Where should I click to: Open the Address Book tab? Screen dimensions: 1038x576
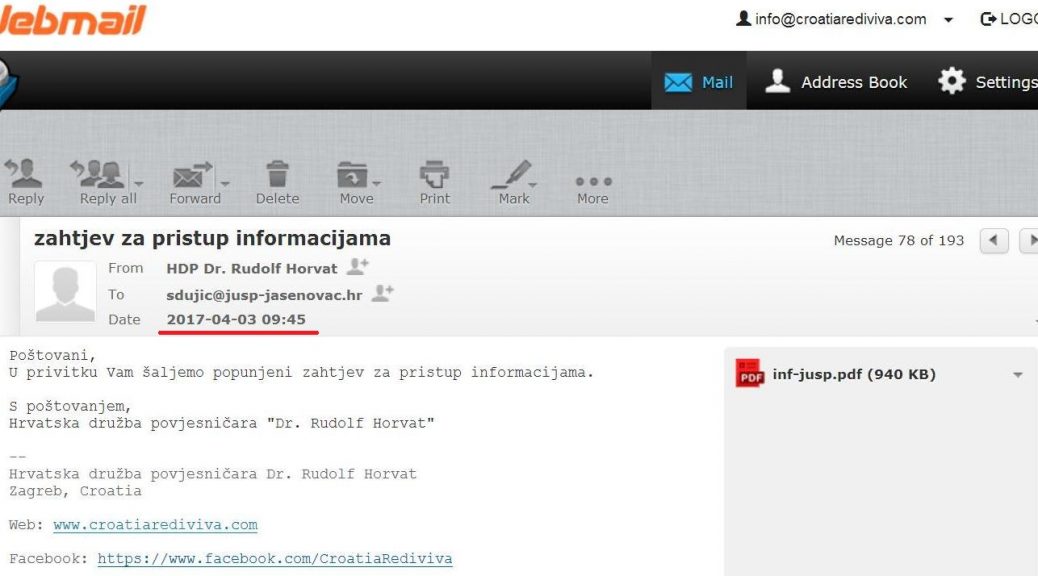pos(836,82)
